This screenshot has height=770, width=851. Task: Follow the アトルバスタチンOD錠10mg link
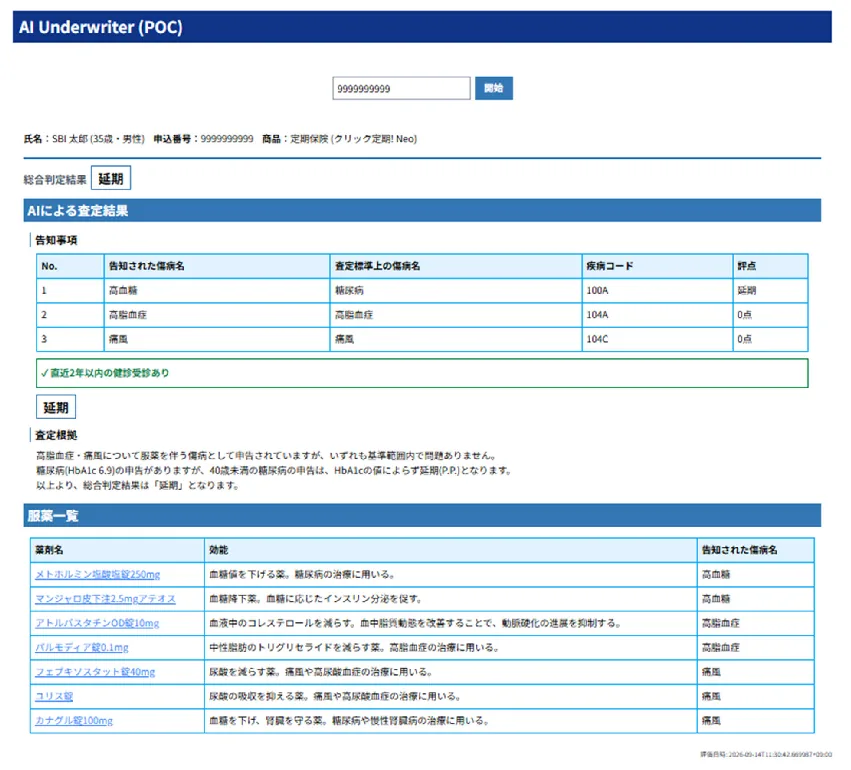(x=97, y=623)
